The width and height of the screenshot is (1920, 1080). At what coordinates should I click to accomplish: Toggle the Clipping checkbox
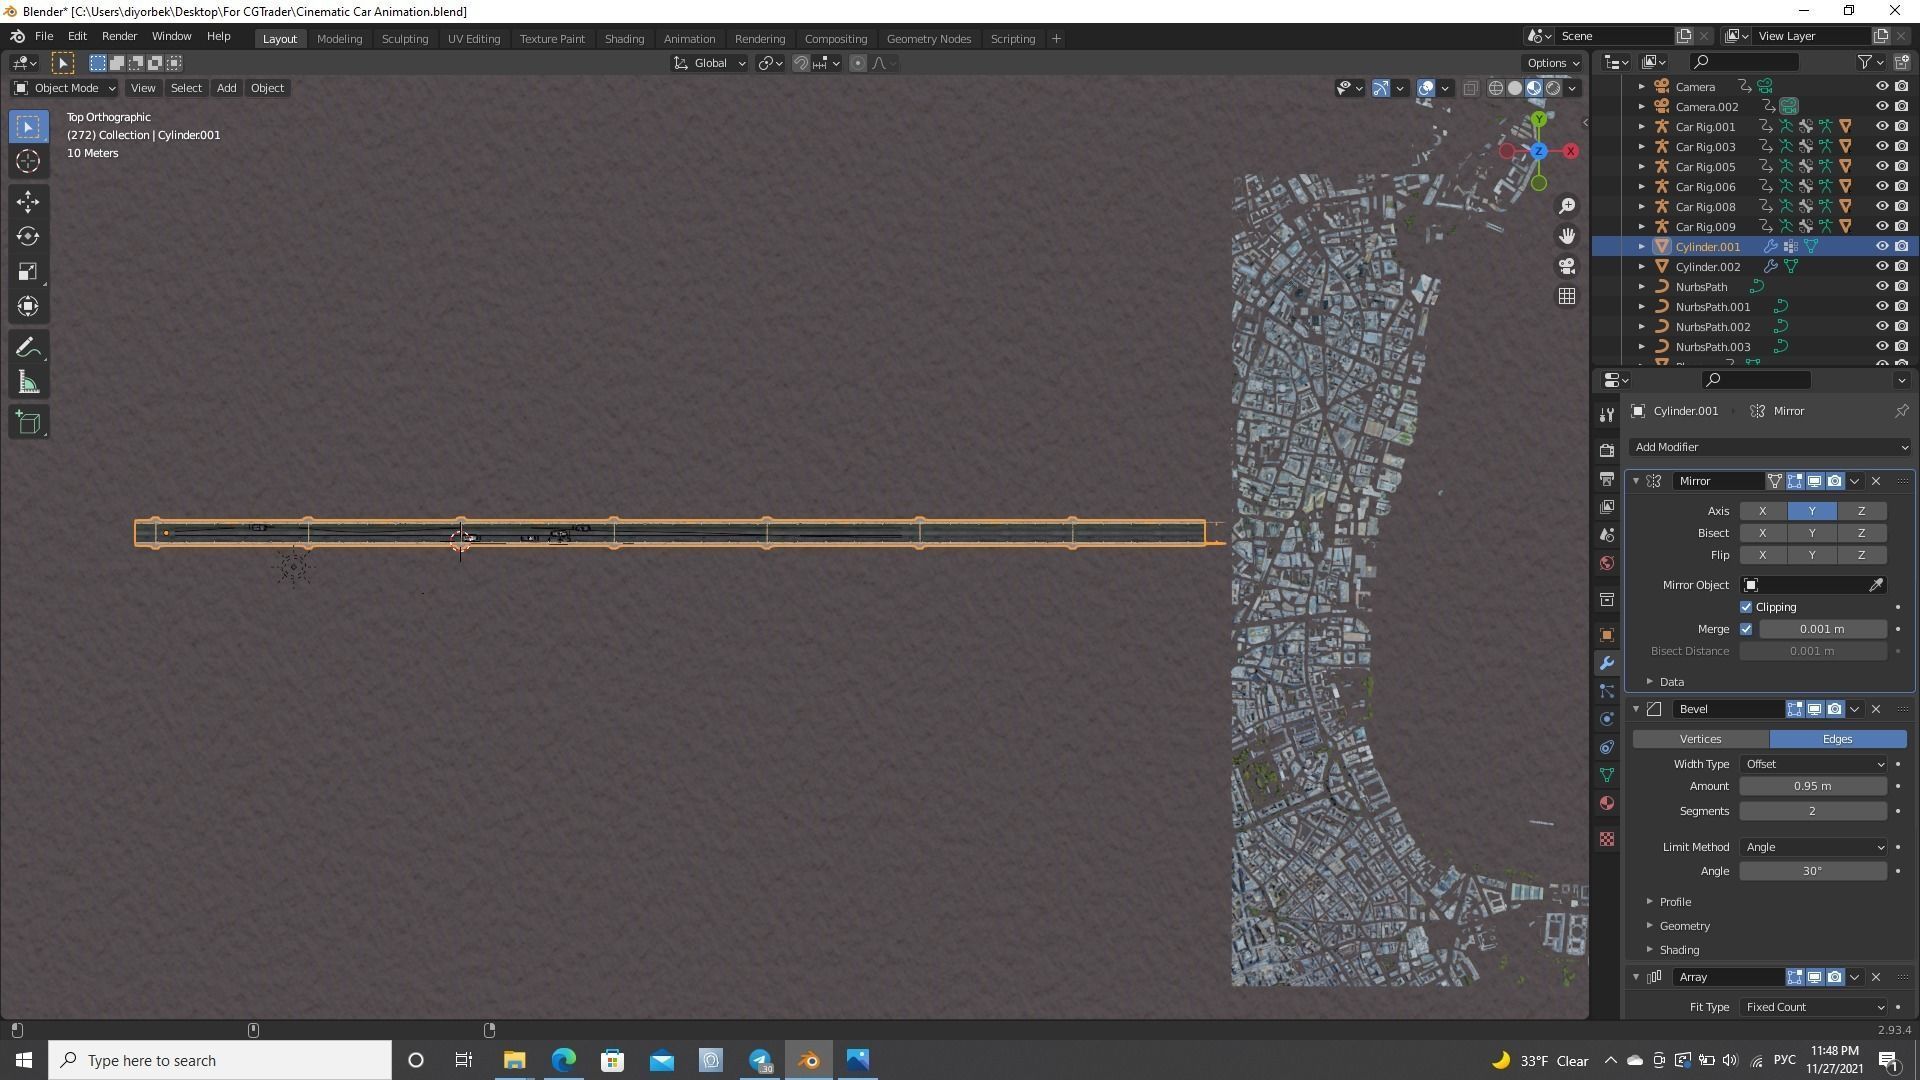point(1746,607)
